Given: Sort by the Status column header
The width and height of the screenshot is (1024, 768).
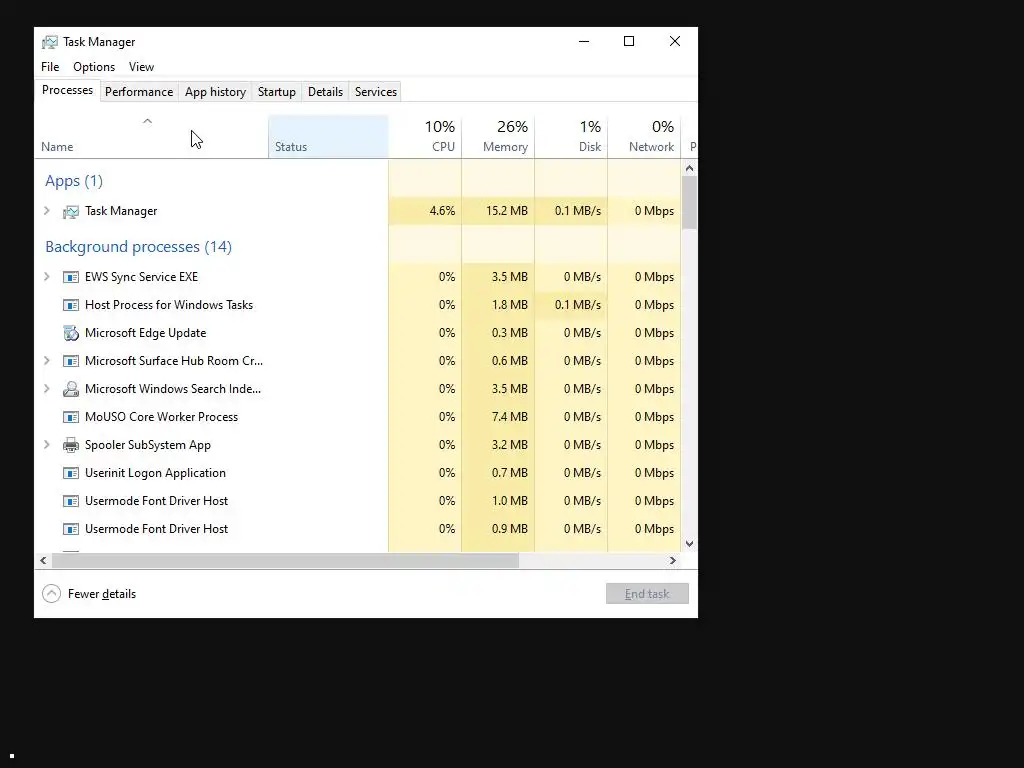Looking at the screenshot, I should (x=328, y=136).
